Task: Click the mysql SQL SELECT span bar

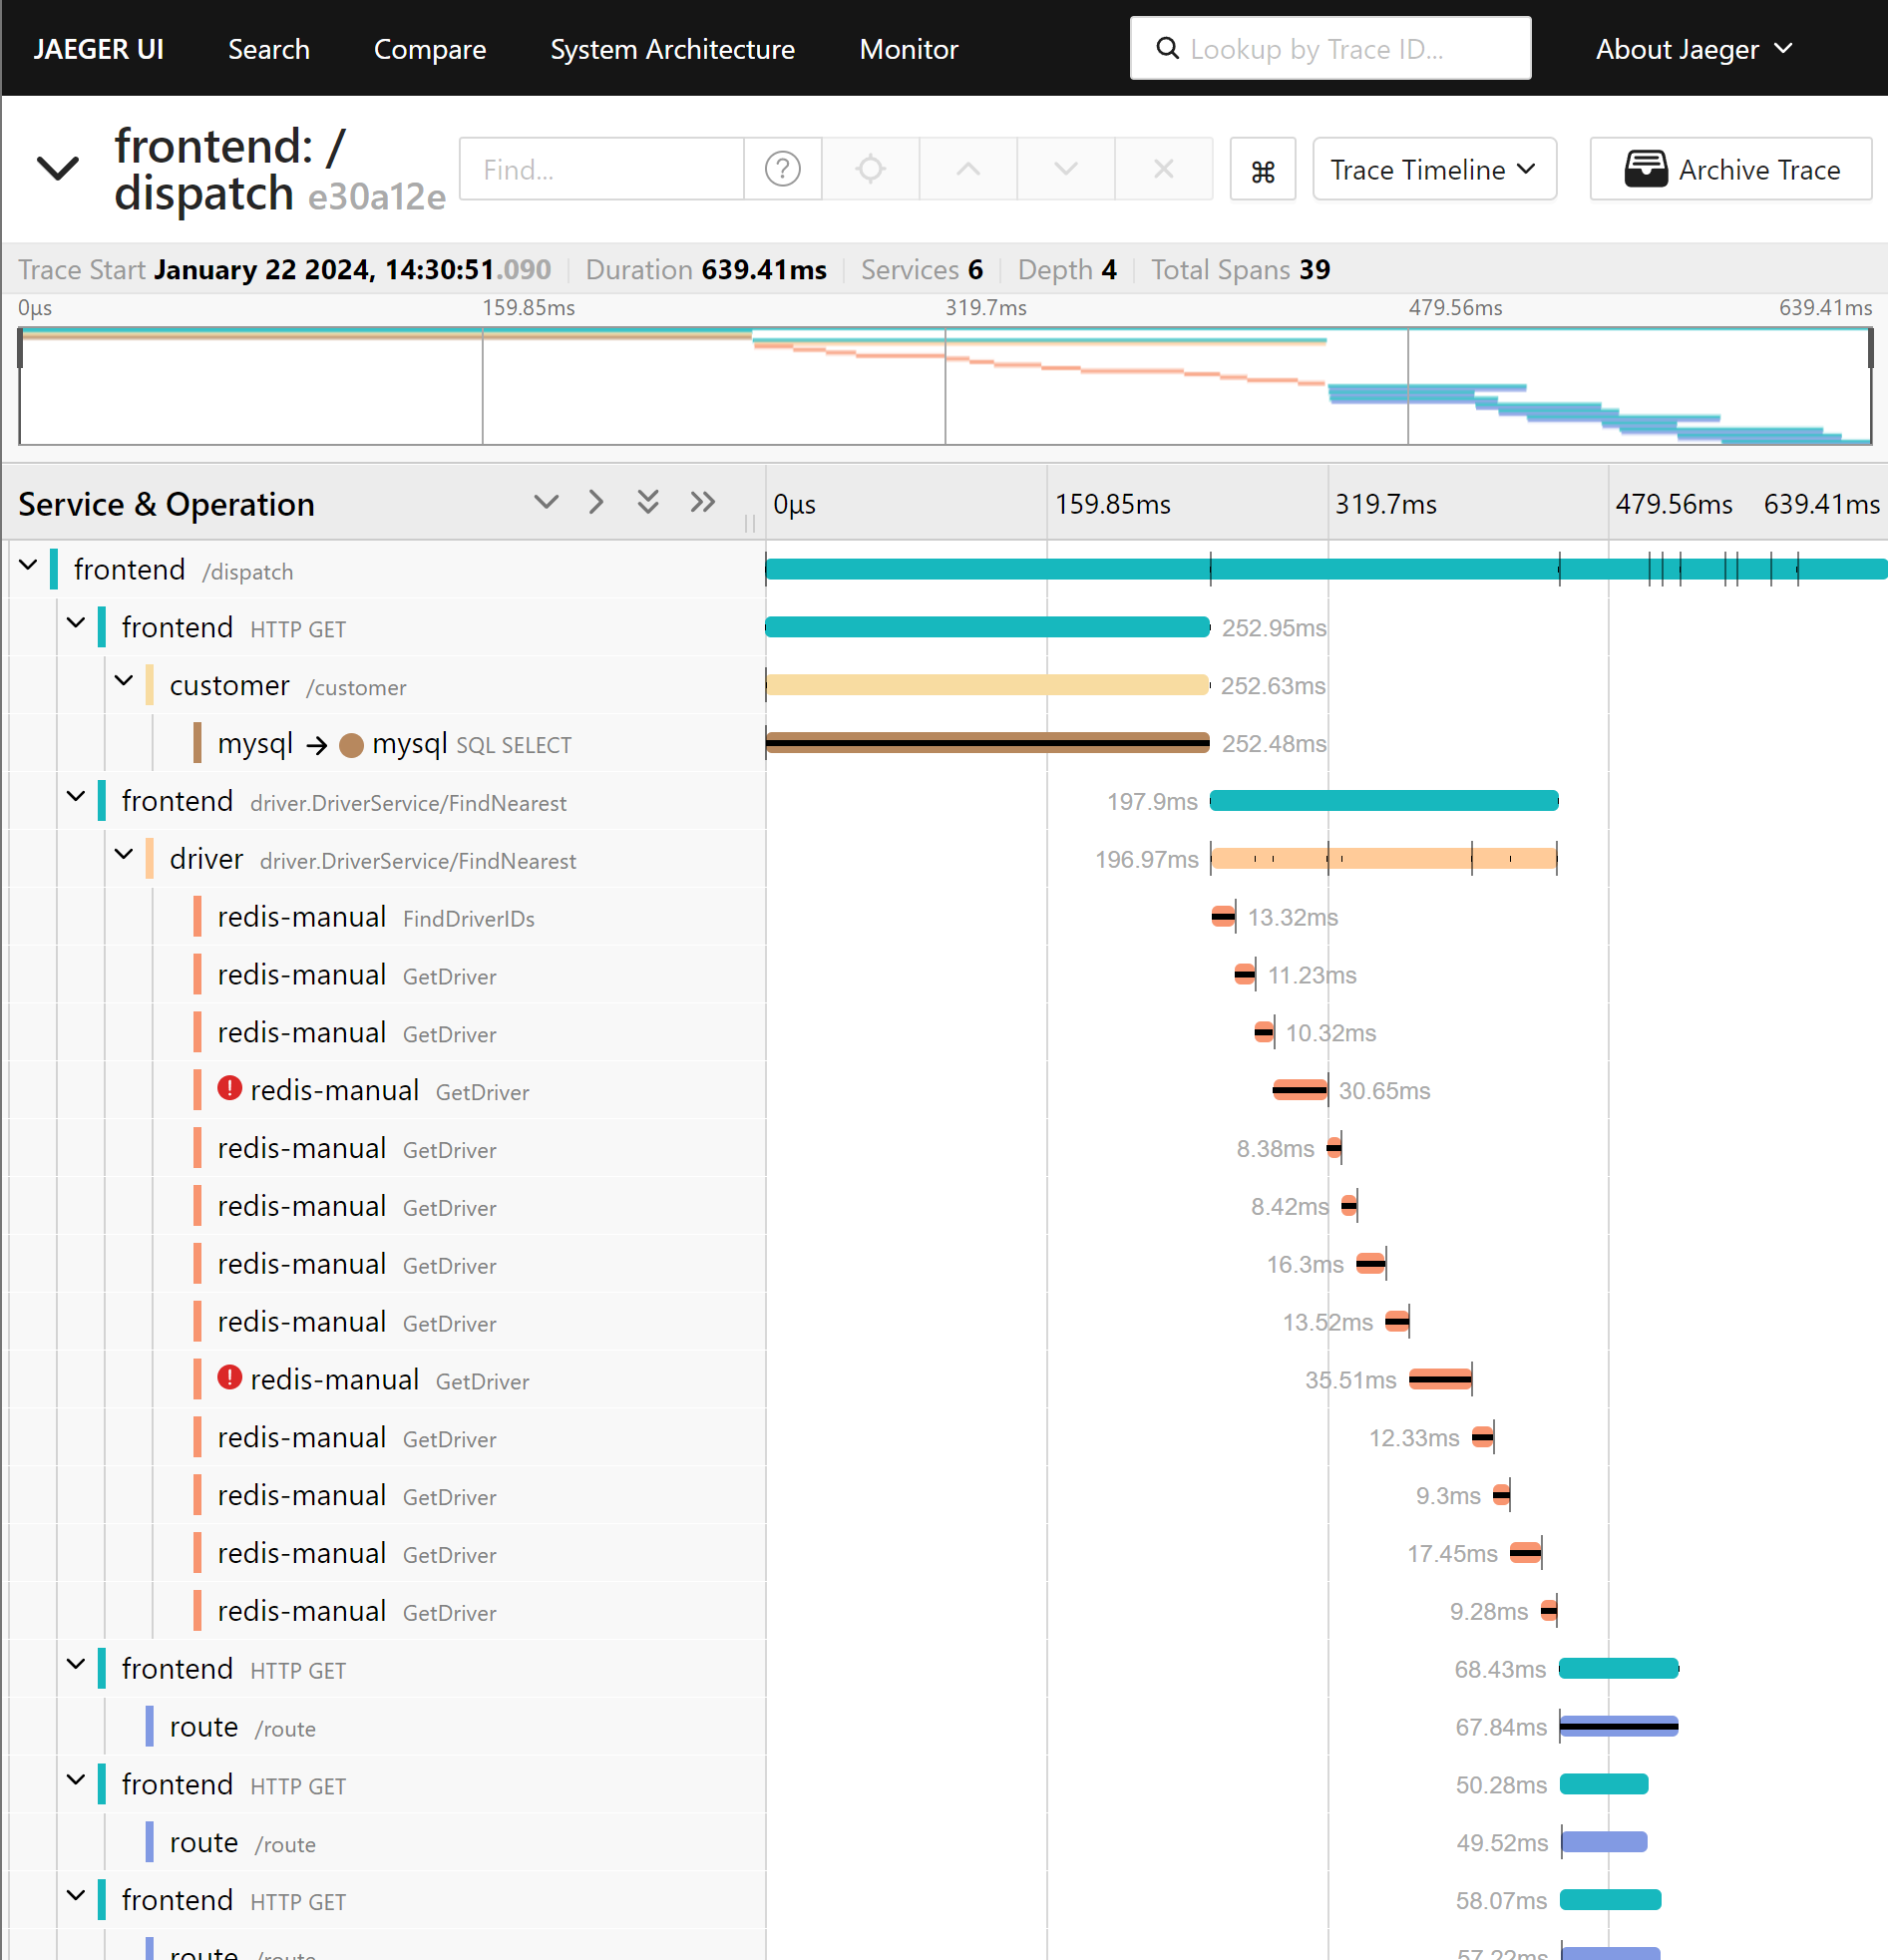Action: (987, 743)
